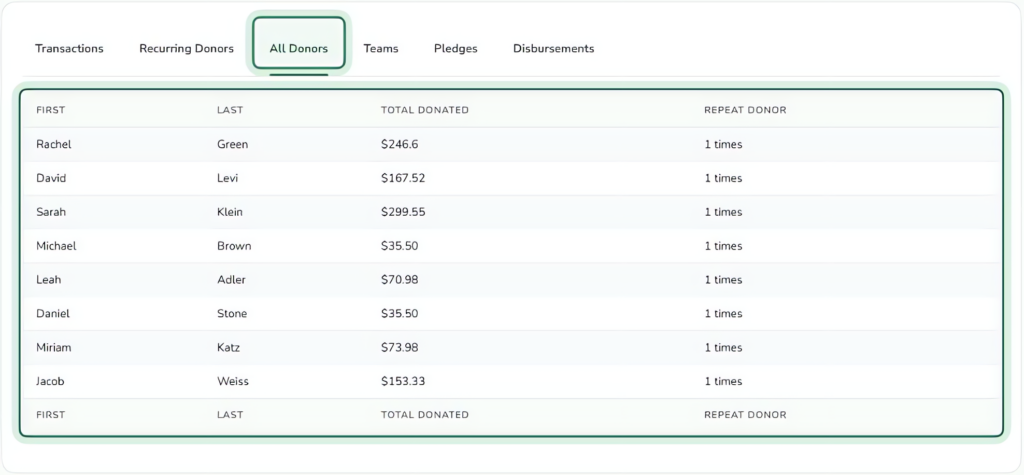Select first name Miriam
Viewport: 1024px width, 475px height.
click(x=54, y=348)
